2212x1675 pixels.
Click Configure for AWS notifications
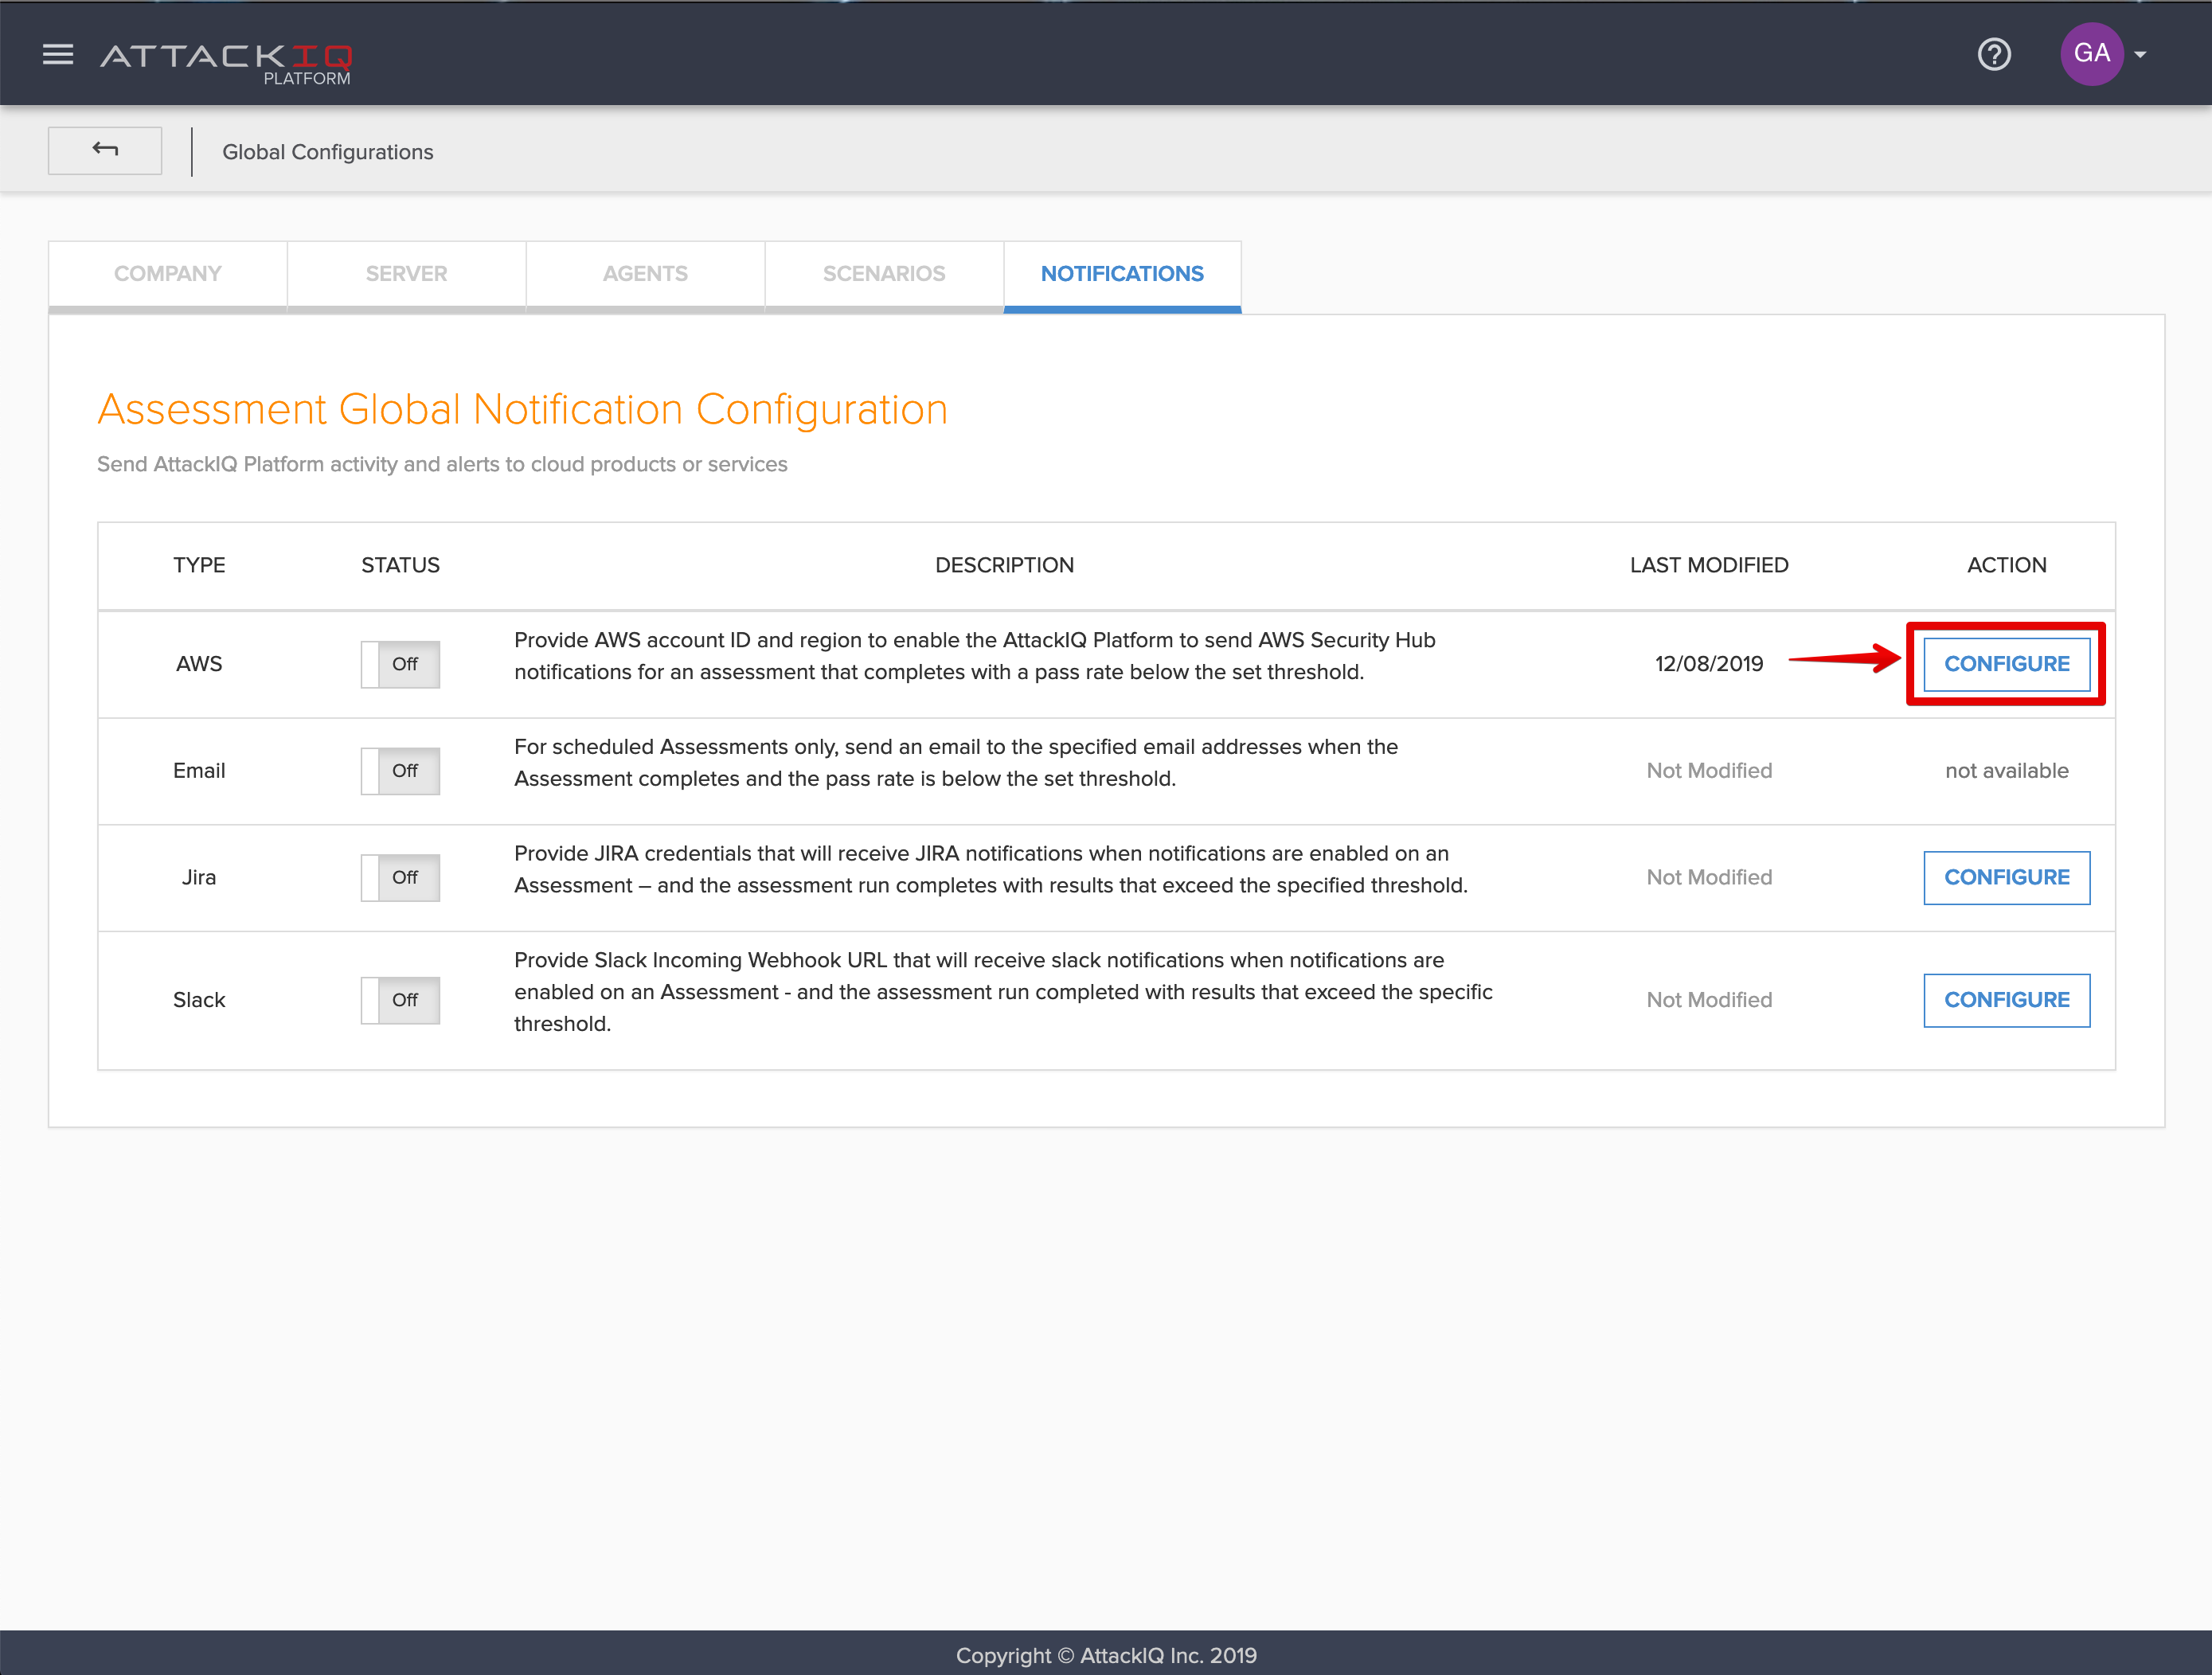[x=2006, y=664]
